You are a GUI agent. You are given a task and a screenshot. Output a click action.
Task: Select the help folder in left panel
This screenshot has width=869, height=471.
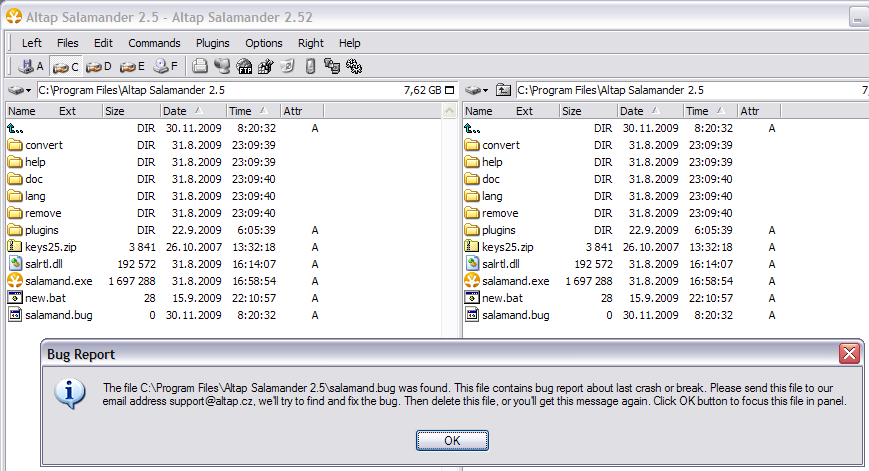[x=27, y=162]
